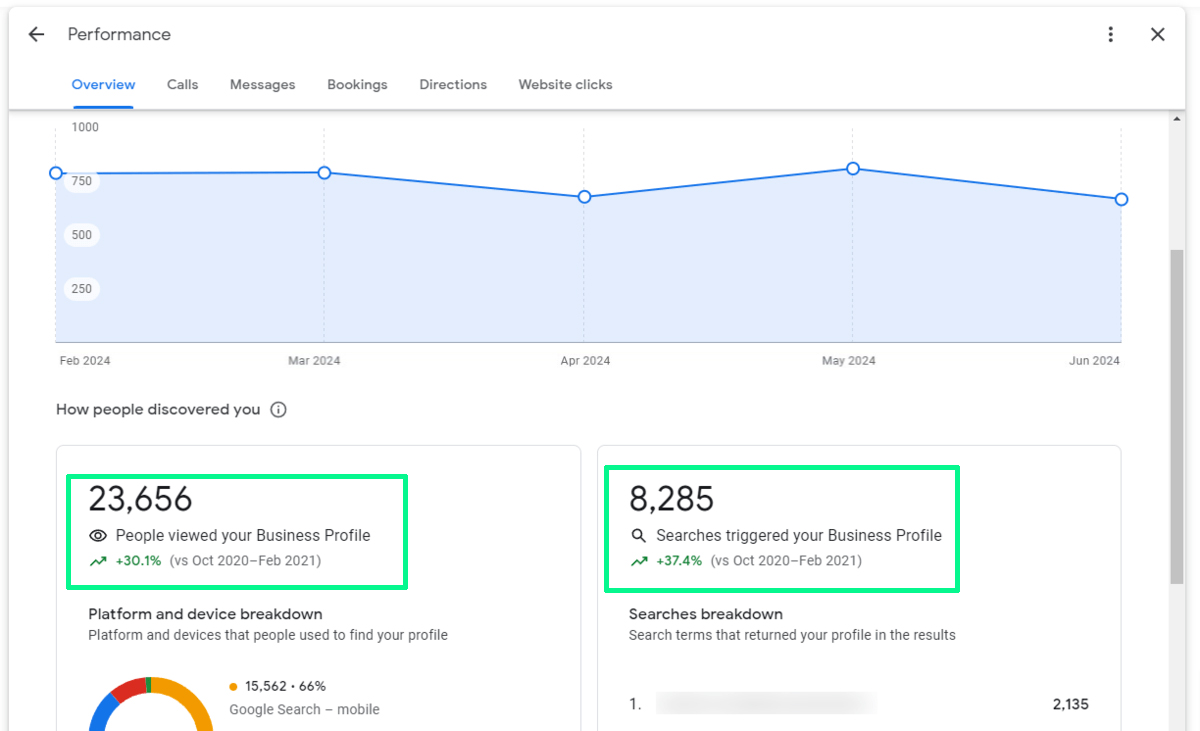Open the three-dot more options menu
Image resolution: width=1200 pixels, height=731 pixels.
click(x=1111, y=34)
